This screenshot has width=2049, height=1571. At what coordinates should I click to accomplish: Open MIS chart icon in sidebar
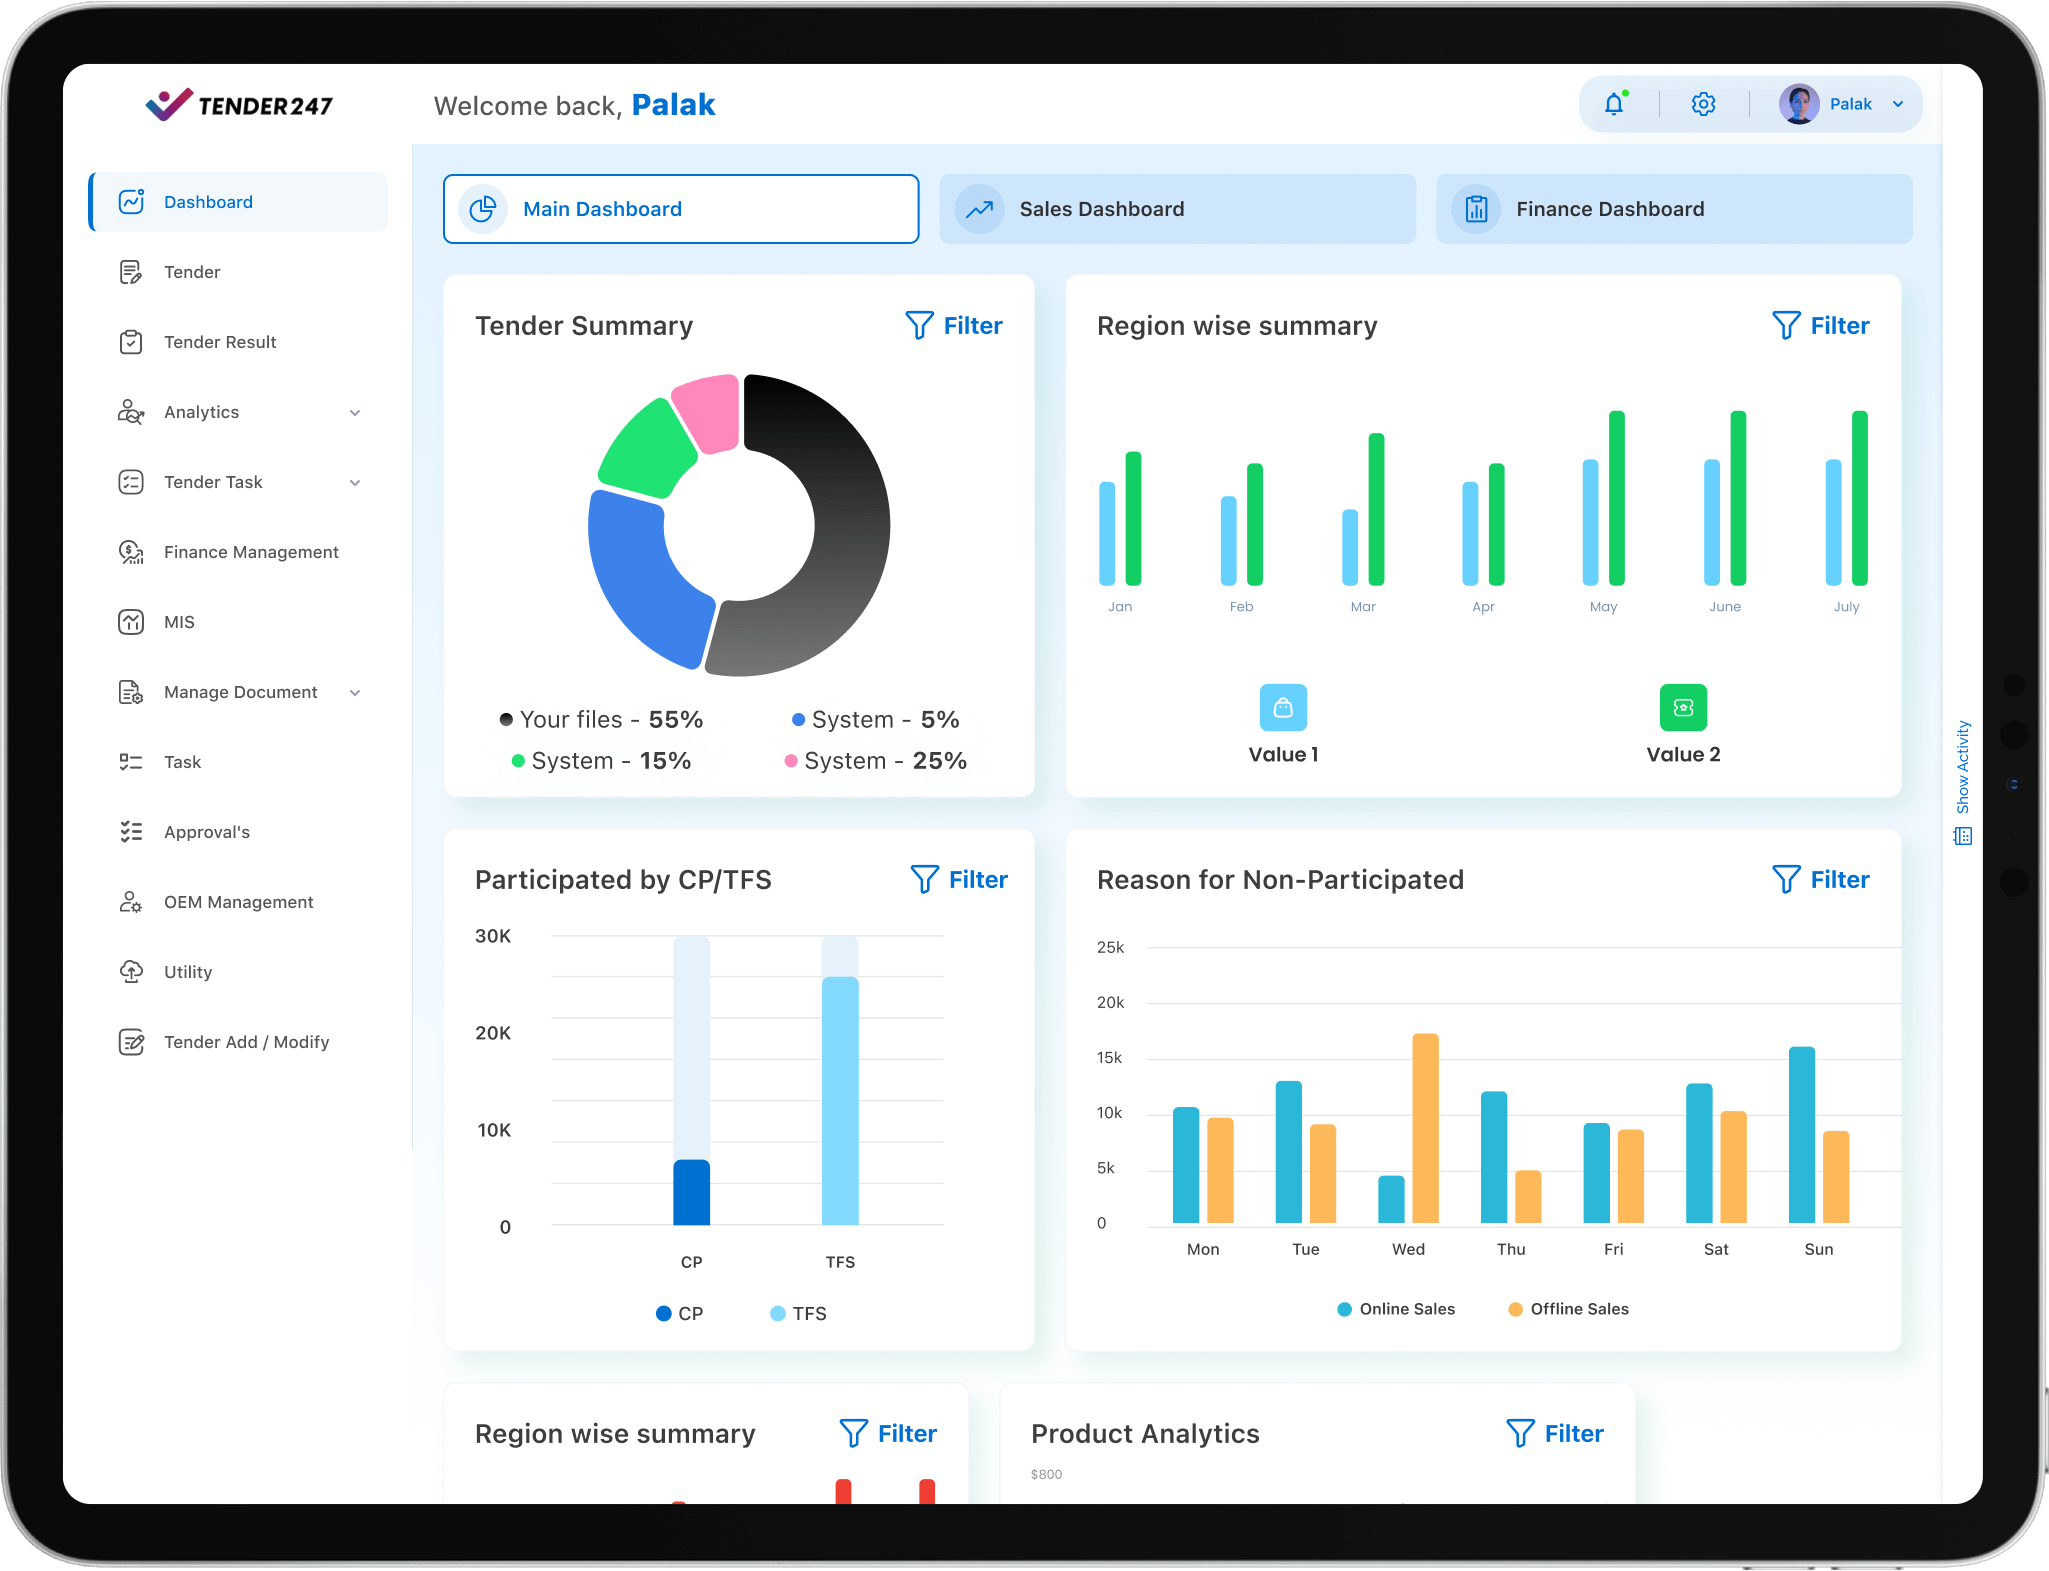(131, 622)
